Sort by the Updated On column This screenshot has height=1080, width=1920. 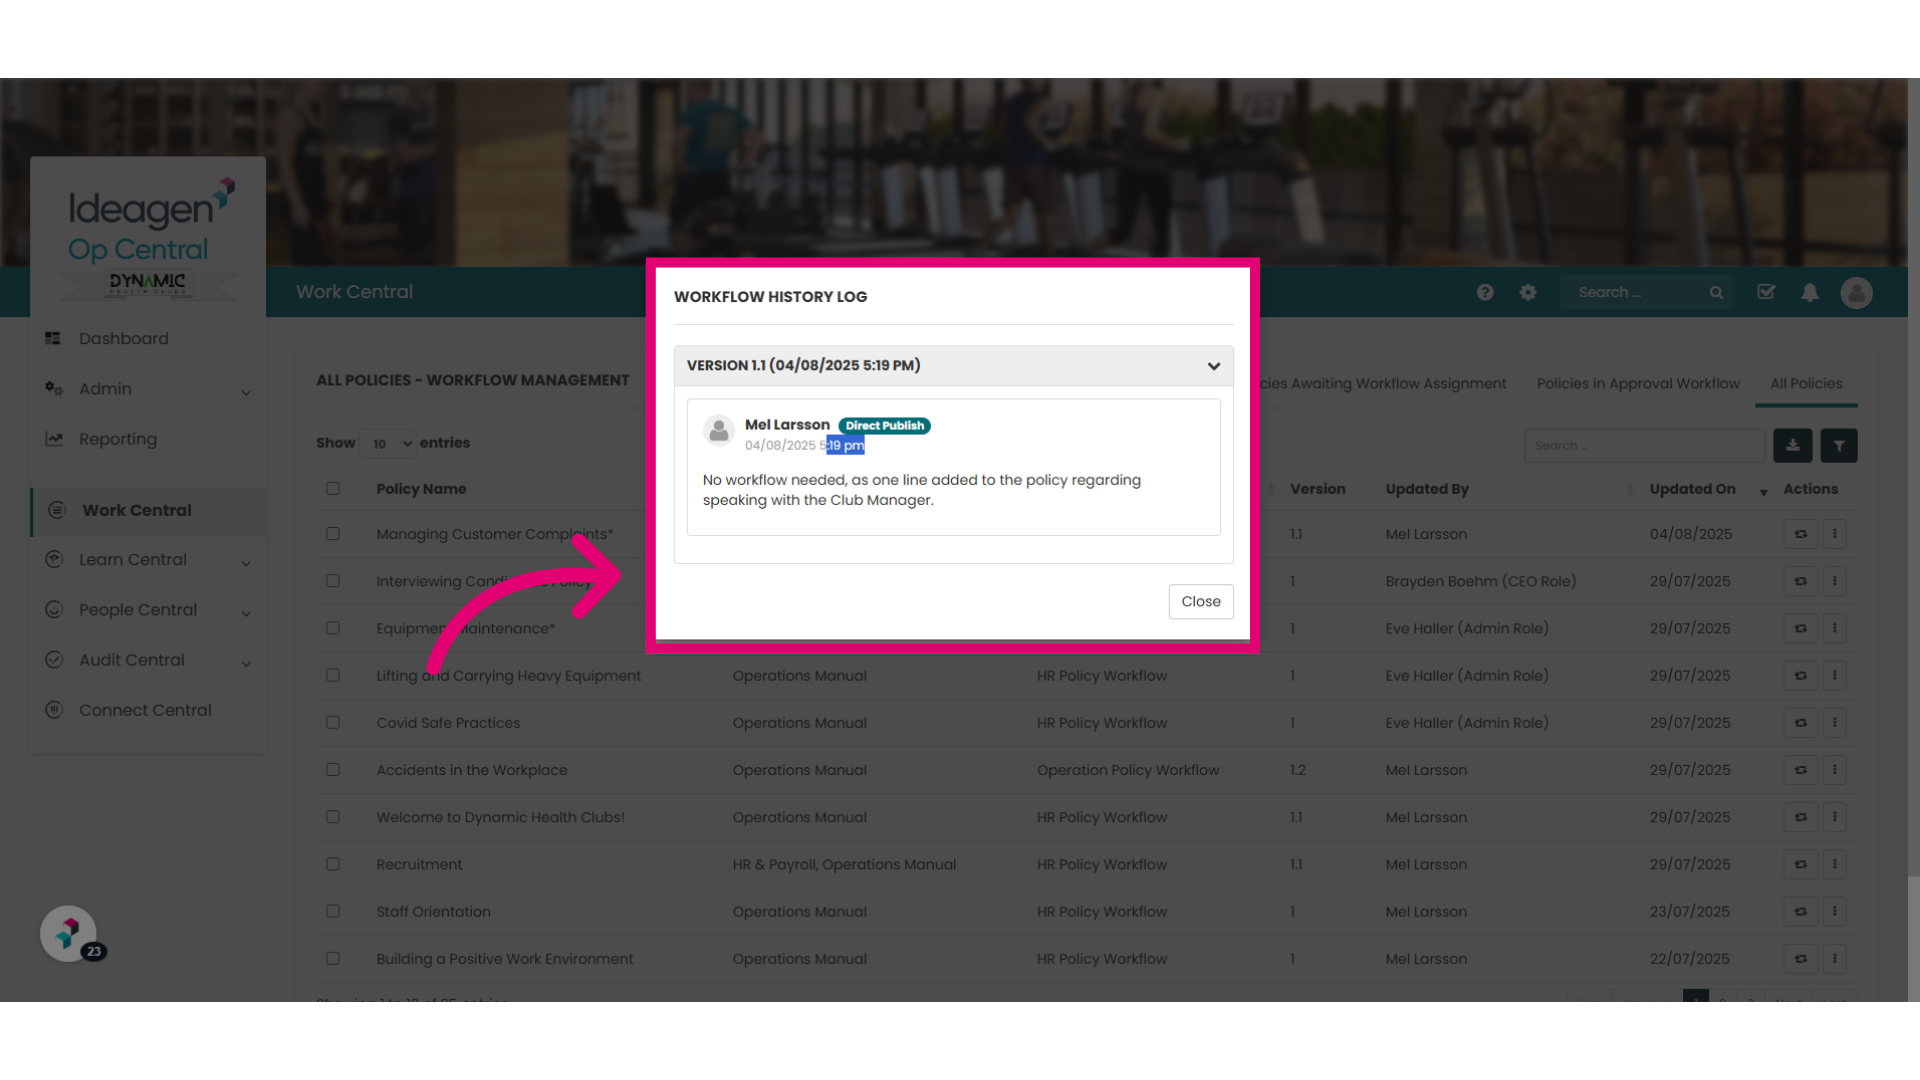pyautogui.click(x=1692, y=489)
